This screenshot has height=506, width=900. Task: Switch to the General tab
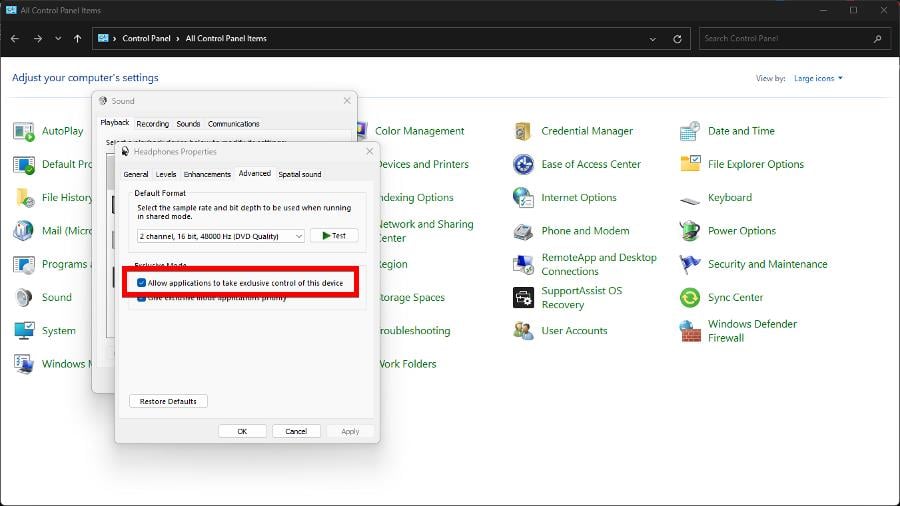tap(135, 174)
